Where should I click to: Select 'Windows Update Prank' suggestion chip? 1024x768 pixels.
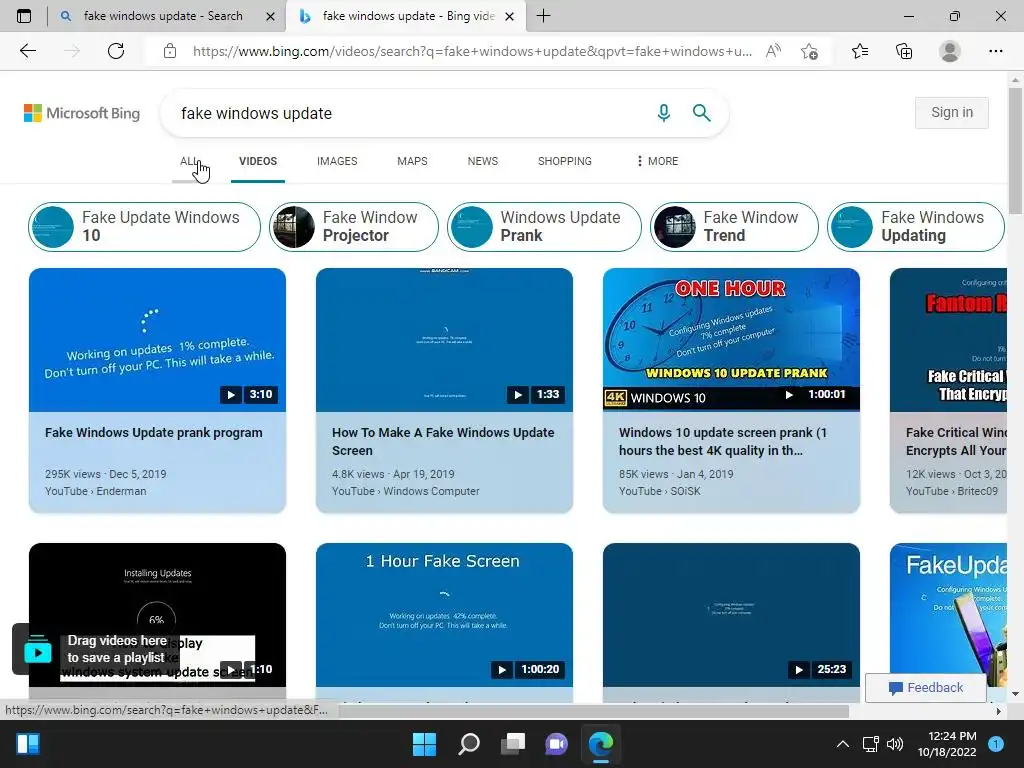544,227
